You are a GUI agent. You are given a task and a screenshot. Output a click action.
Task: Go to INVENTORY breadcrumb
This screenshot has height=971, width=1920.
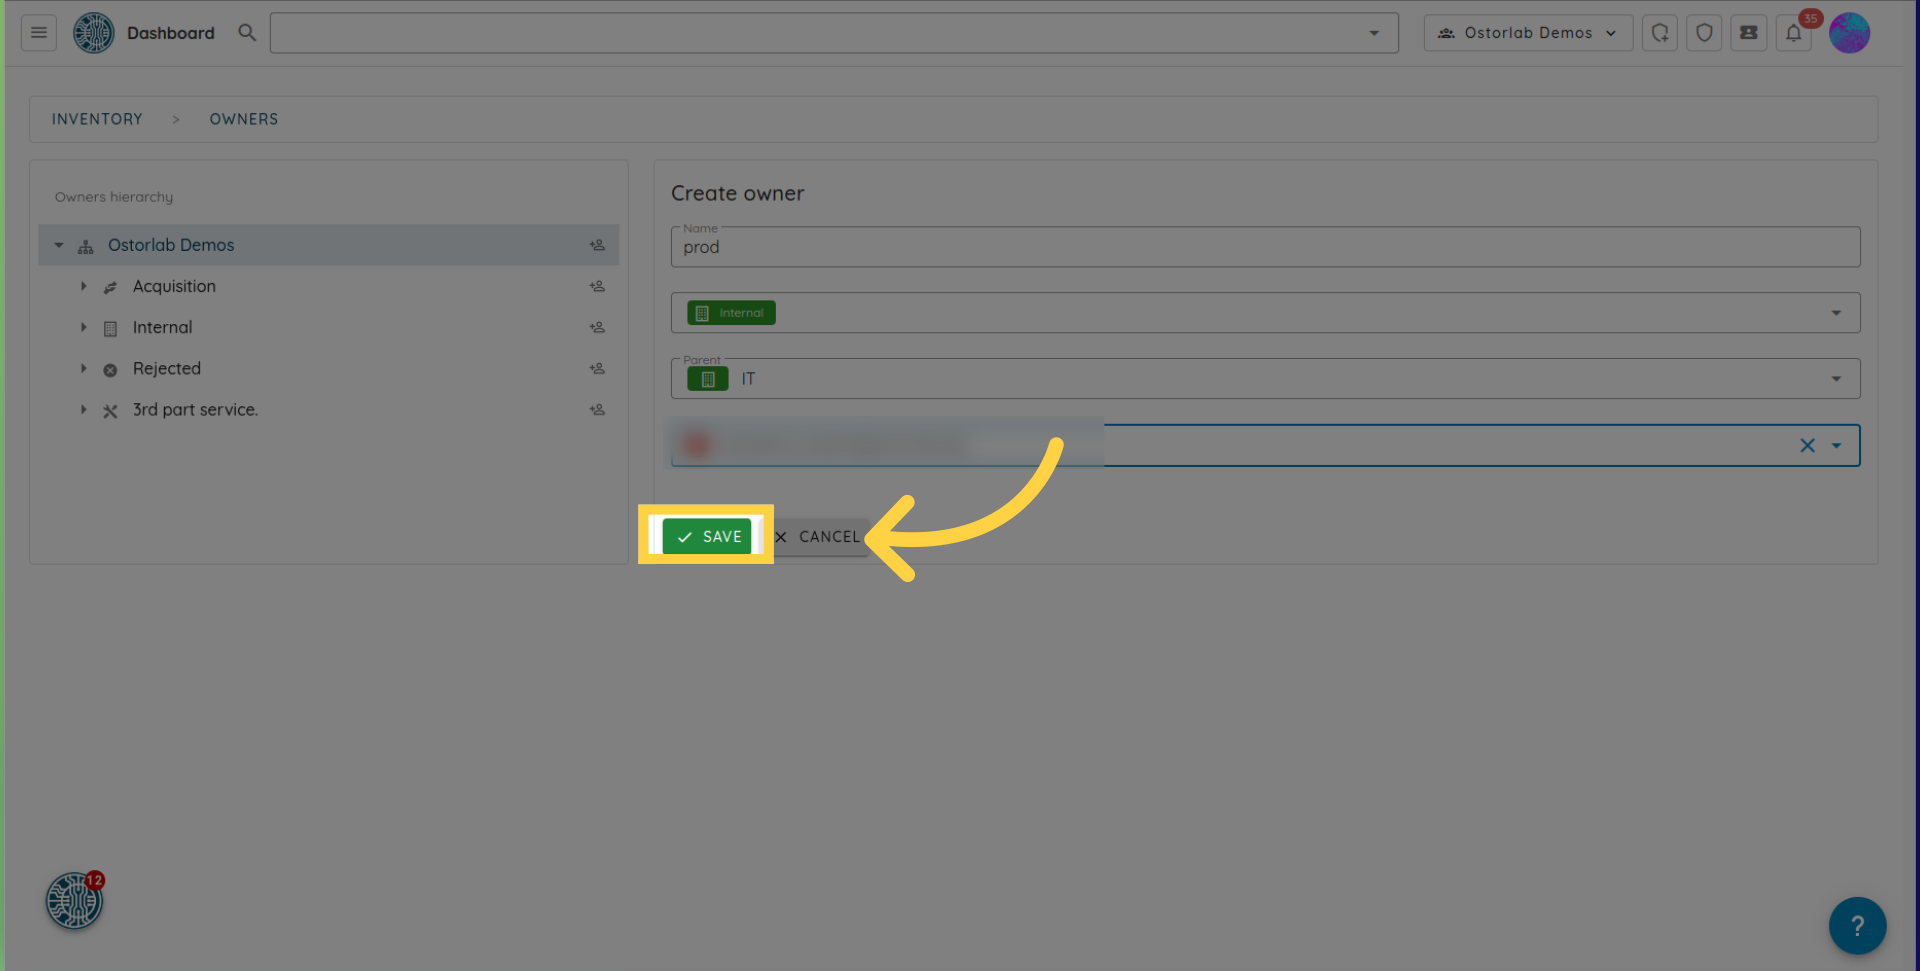[x=97, y=119]
